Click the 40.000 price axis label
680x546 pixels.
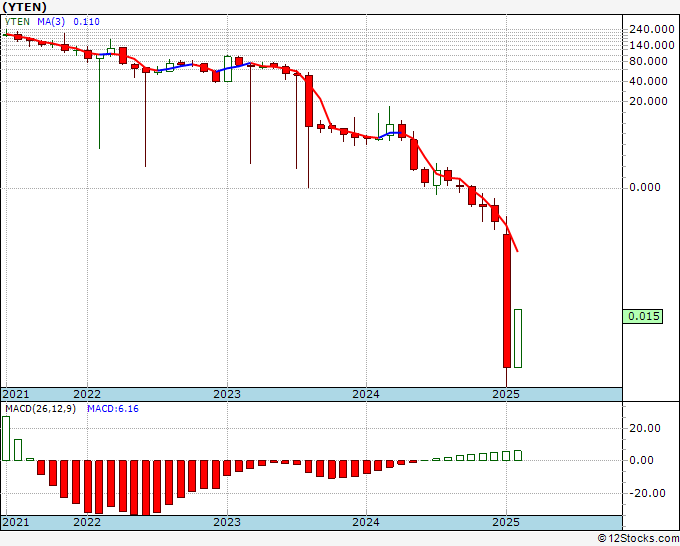point(648,81)
